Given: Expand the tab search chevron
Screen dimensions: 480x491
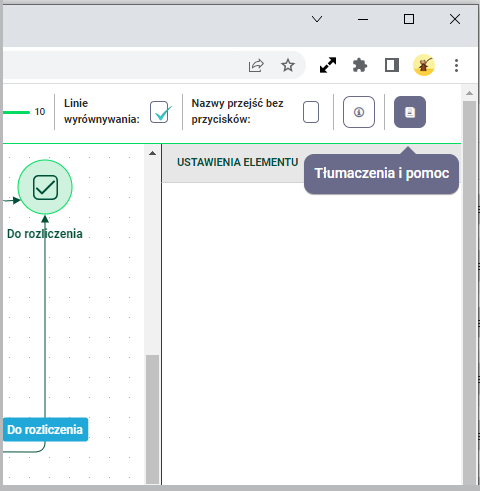Looking at the screenshot, I should click(x=317, y=19).
